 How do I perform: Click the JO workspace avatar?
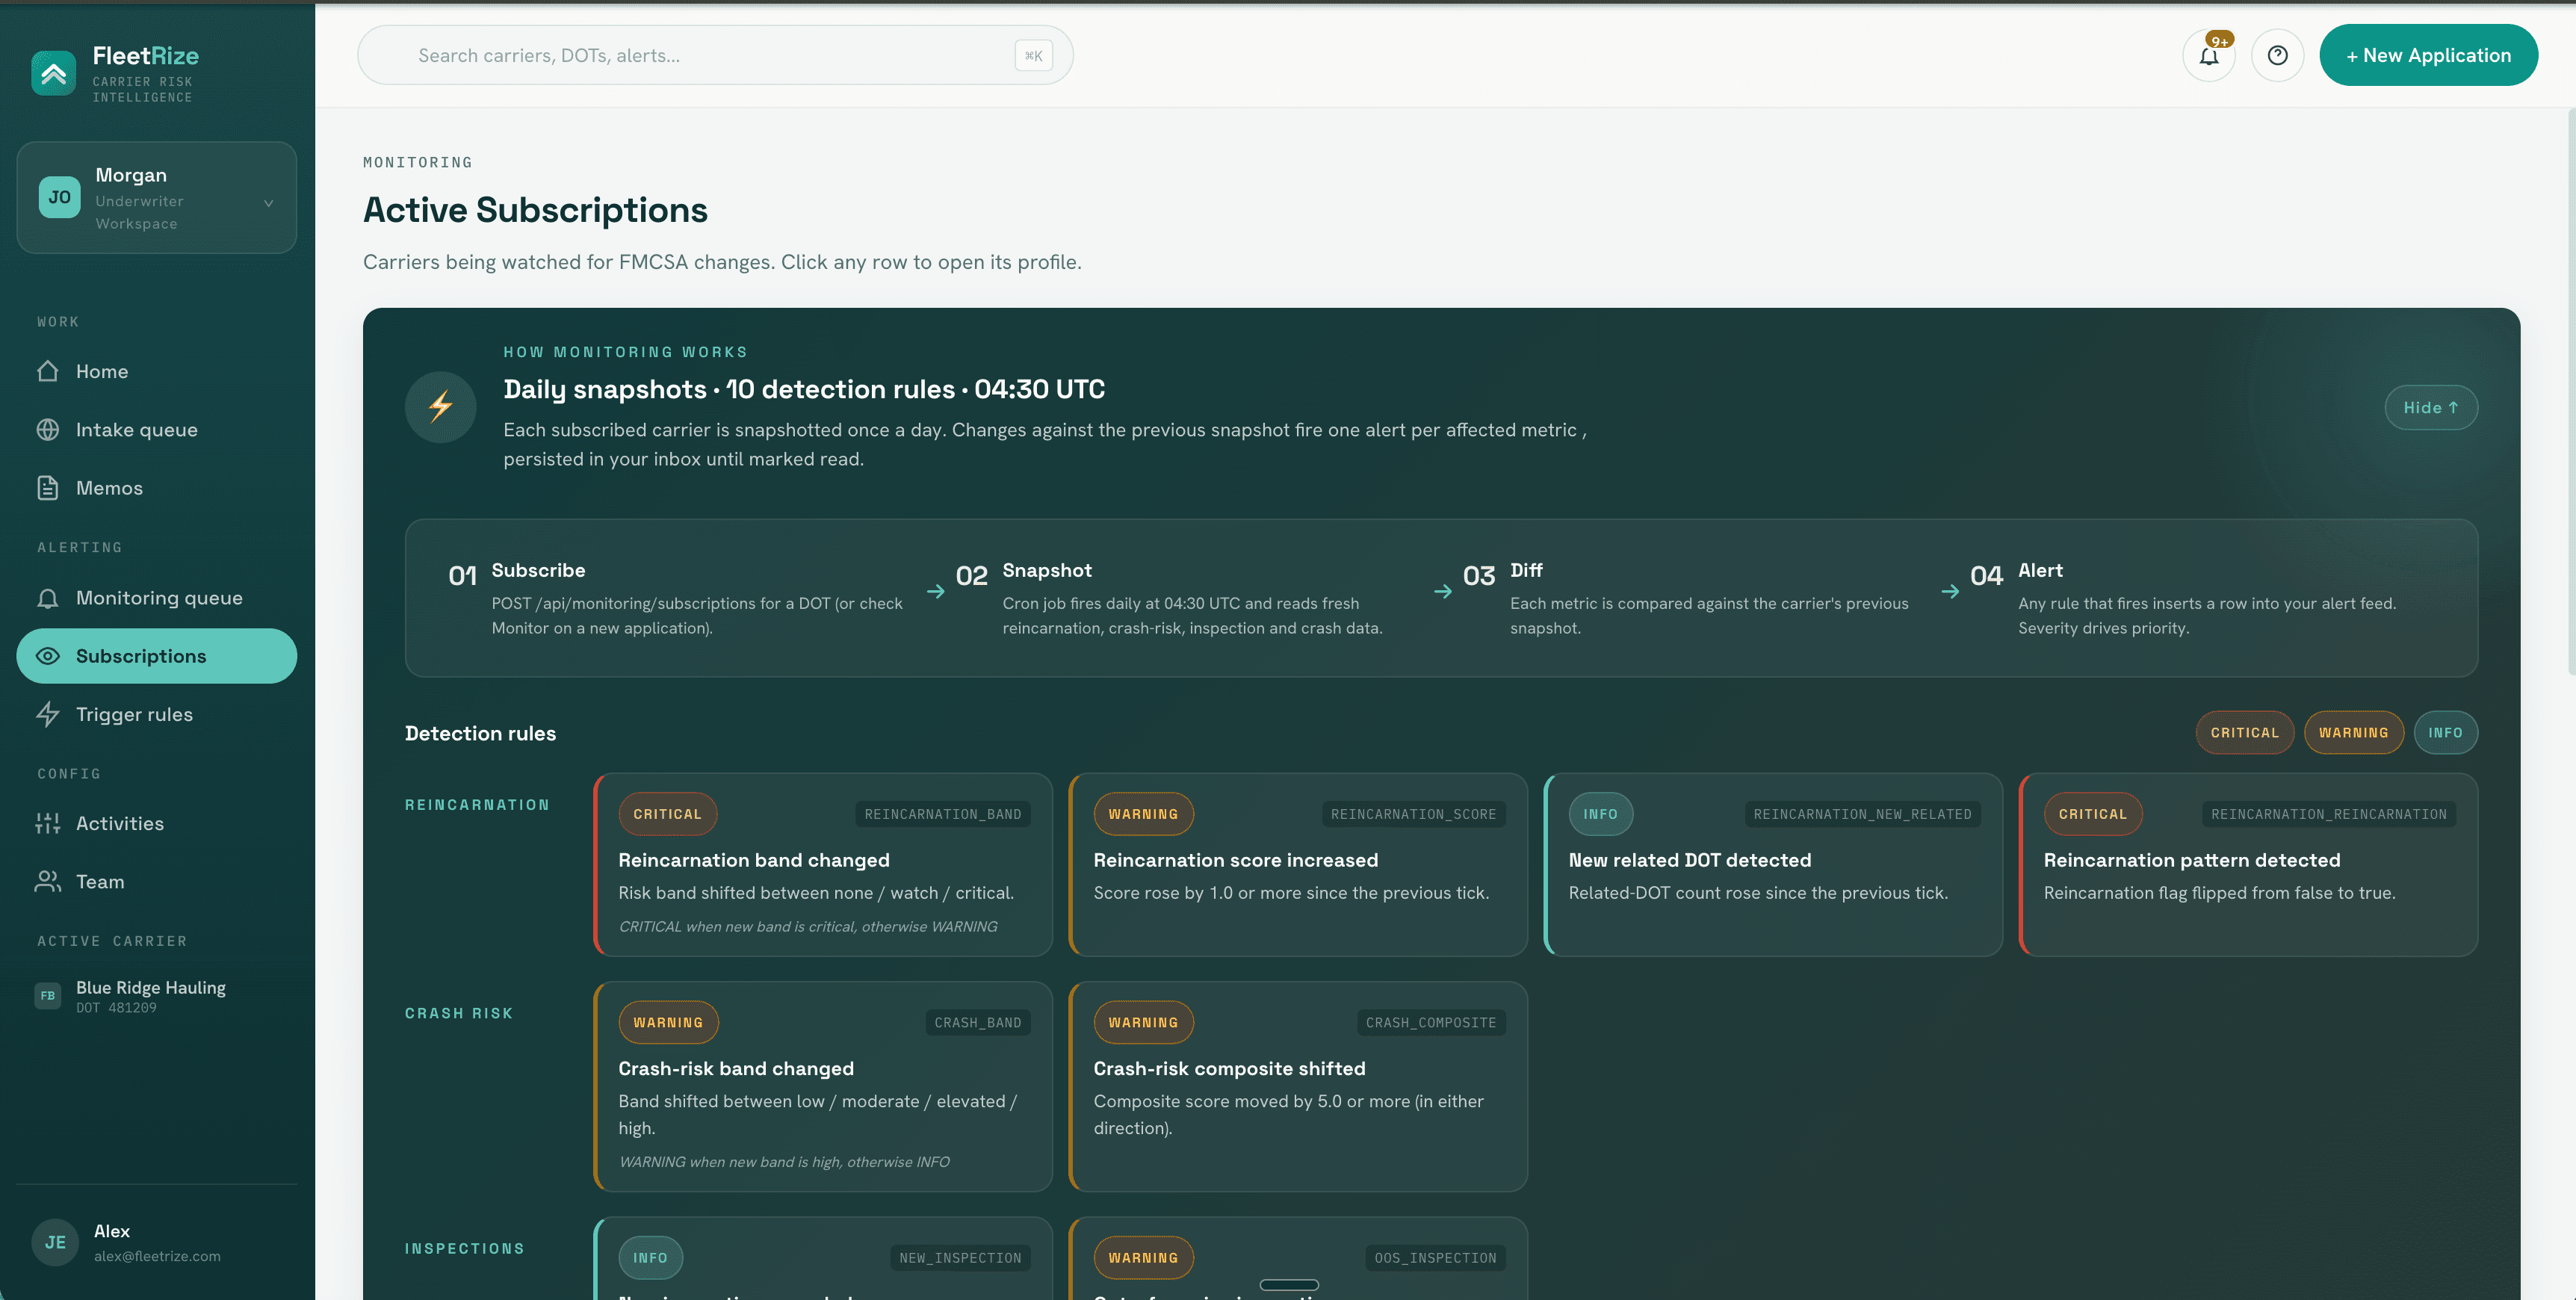pyautogui.click(x=60, y=197)
